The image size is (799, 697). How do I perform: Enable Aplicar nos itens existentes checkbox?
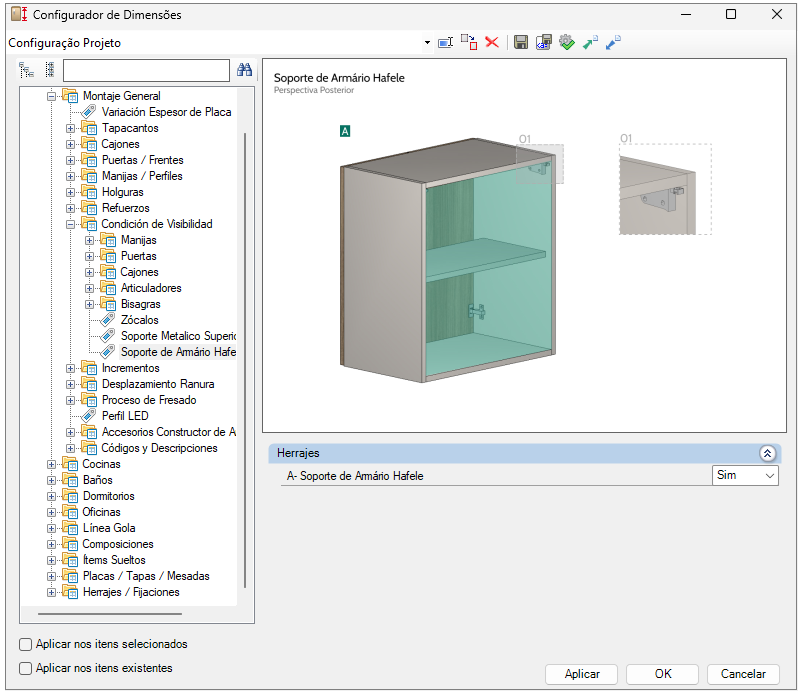25,668
